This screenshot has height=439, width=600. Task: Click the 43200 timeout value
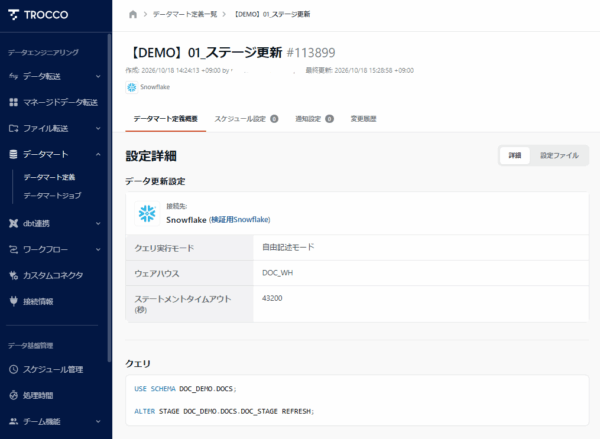(x=272, y=299)
